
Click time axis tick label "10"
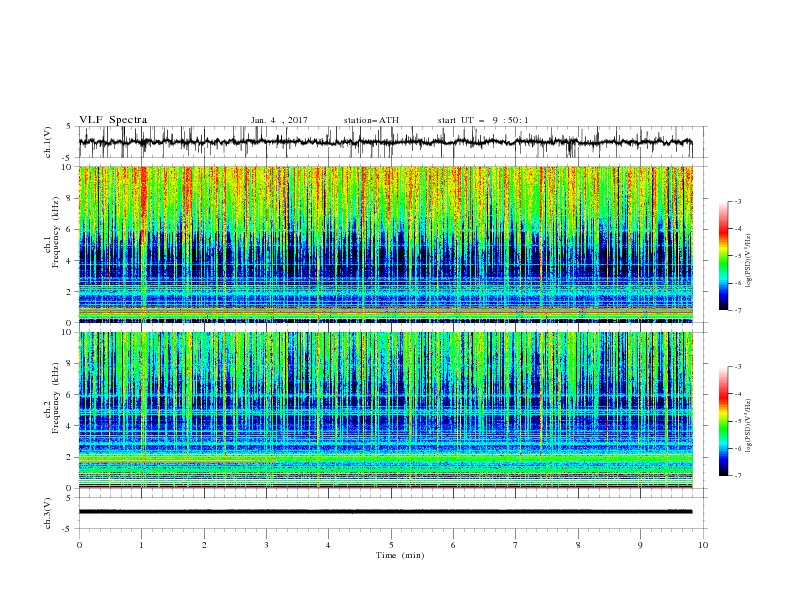pos(703,545)
